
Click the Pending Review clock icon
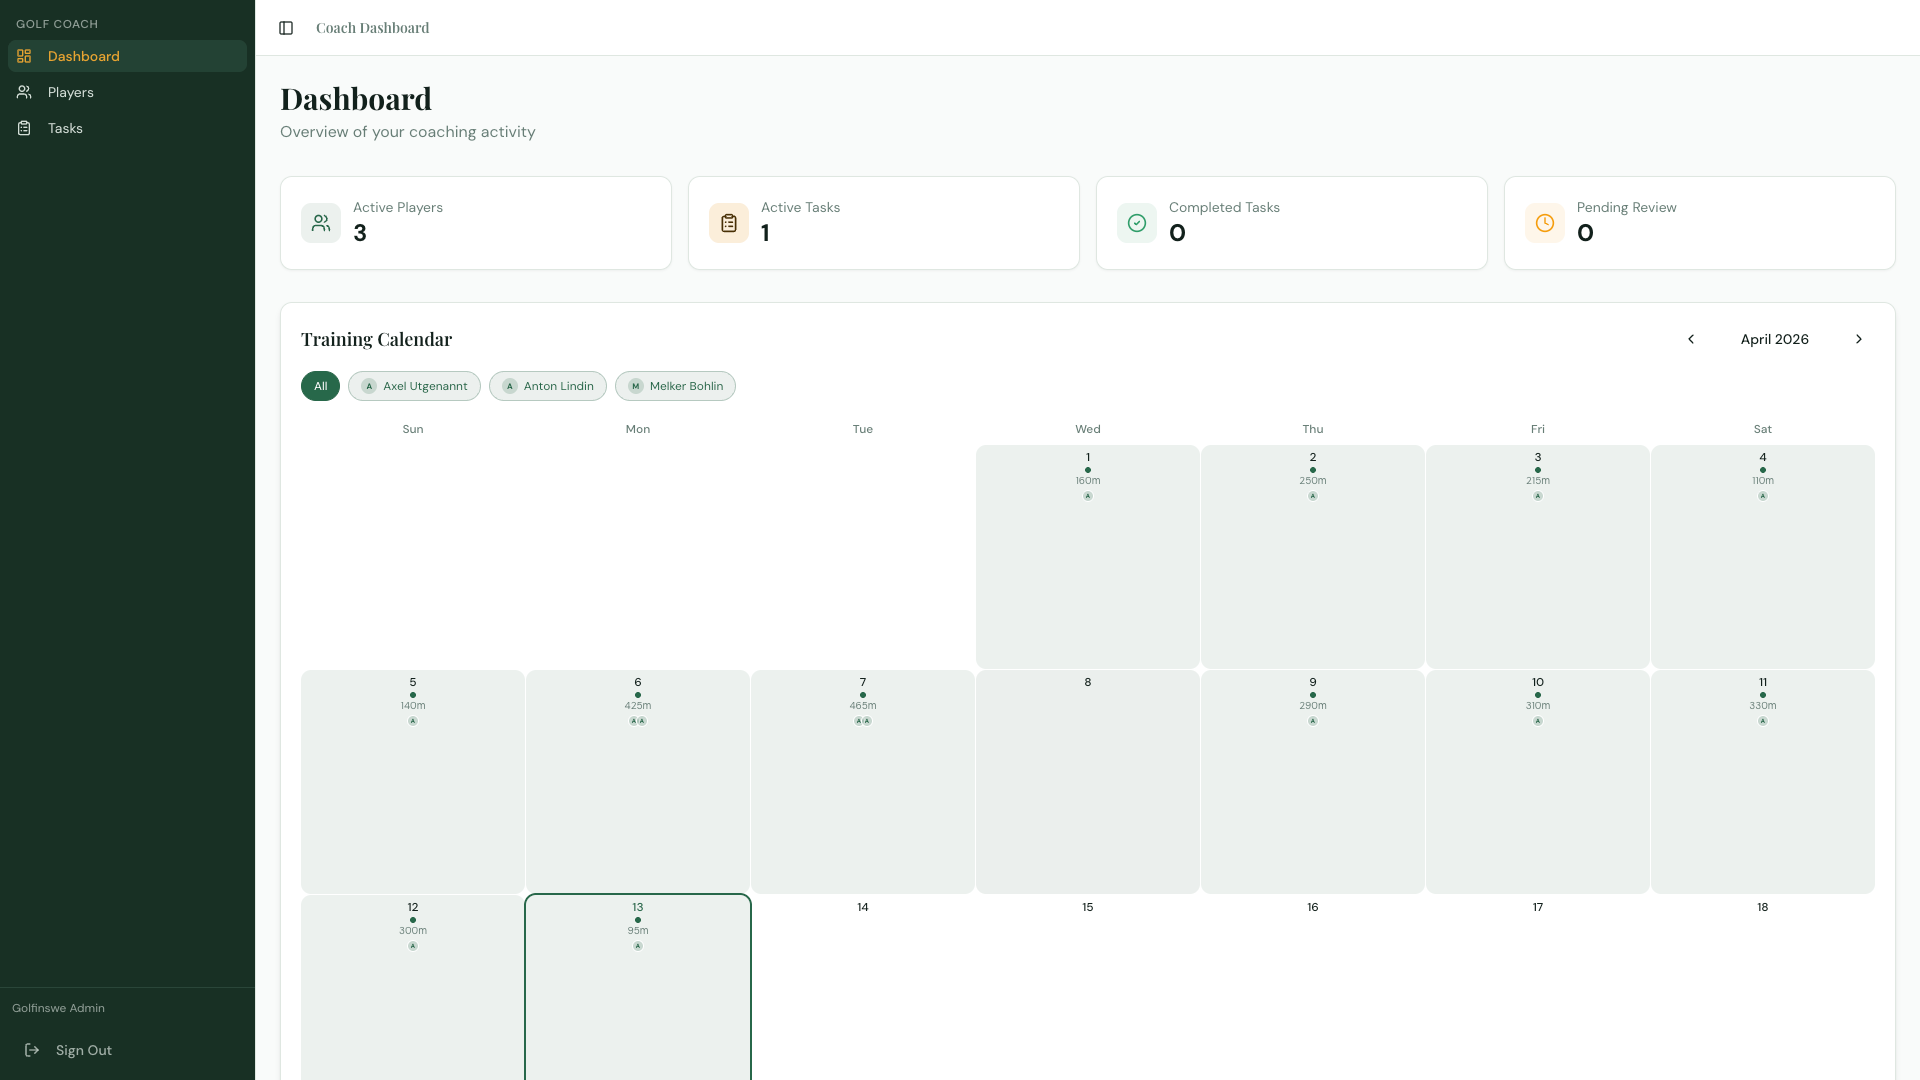coord(1545,223)
